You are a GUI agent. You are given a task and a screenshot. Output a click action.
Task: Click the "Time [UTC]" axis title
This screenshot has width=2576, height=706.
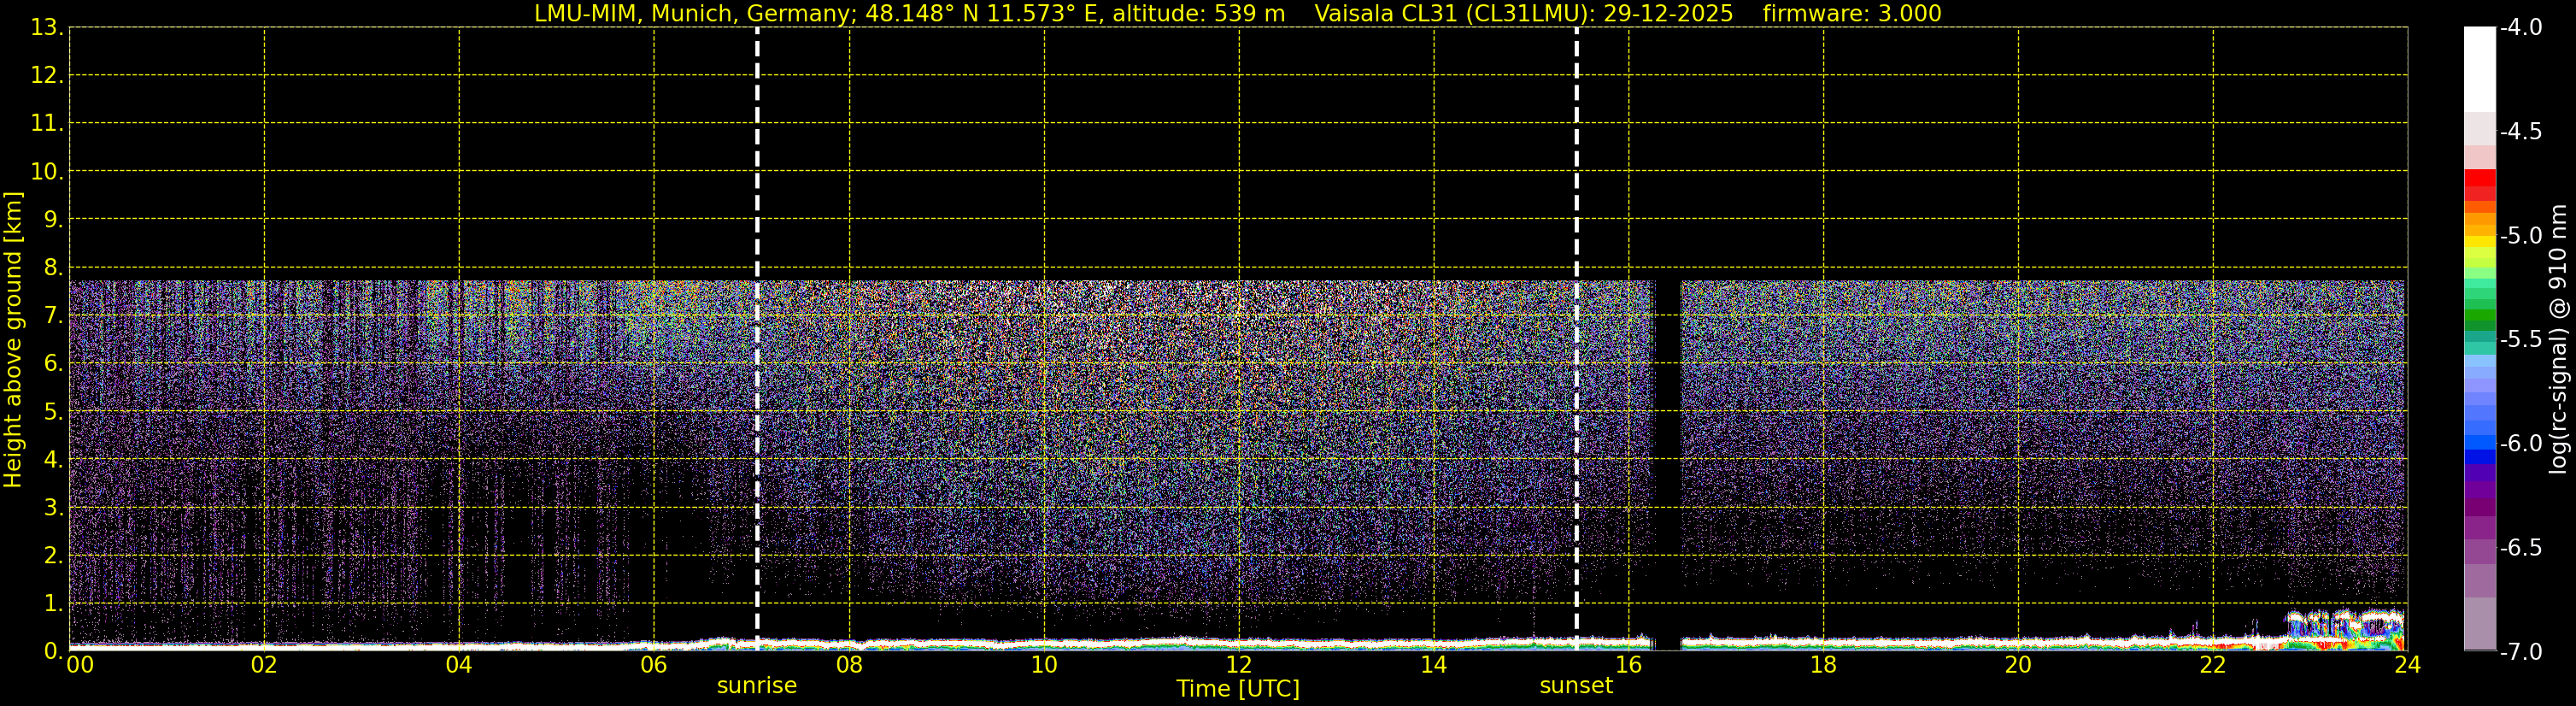coord(1238,689)
